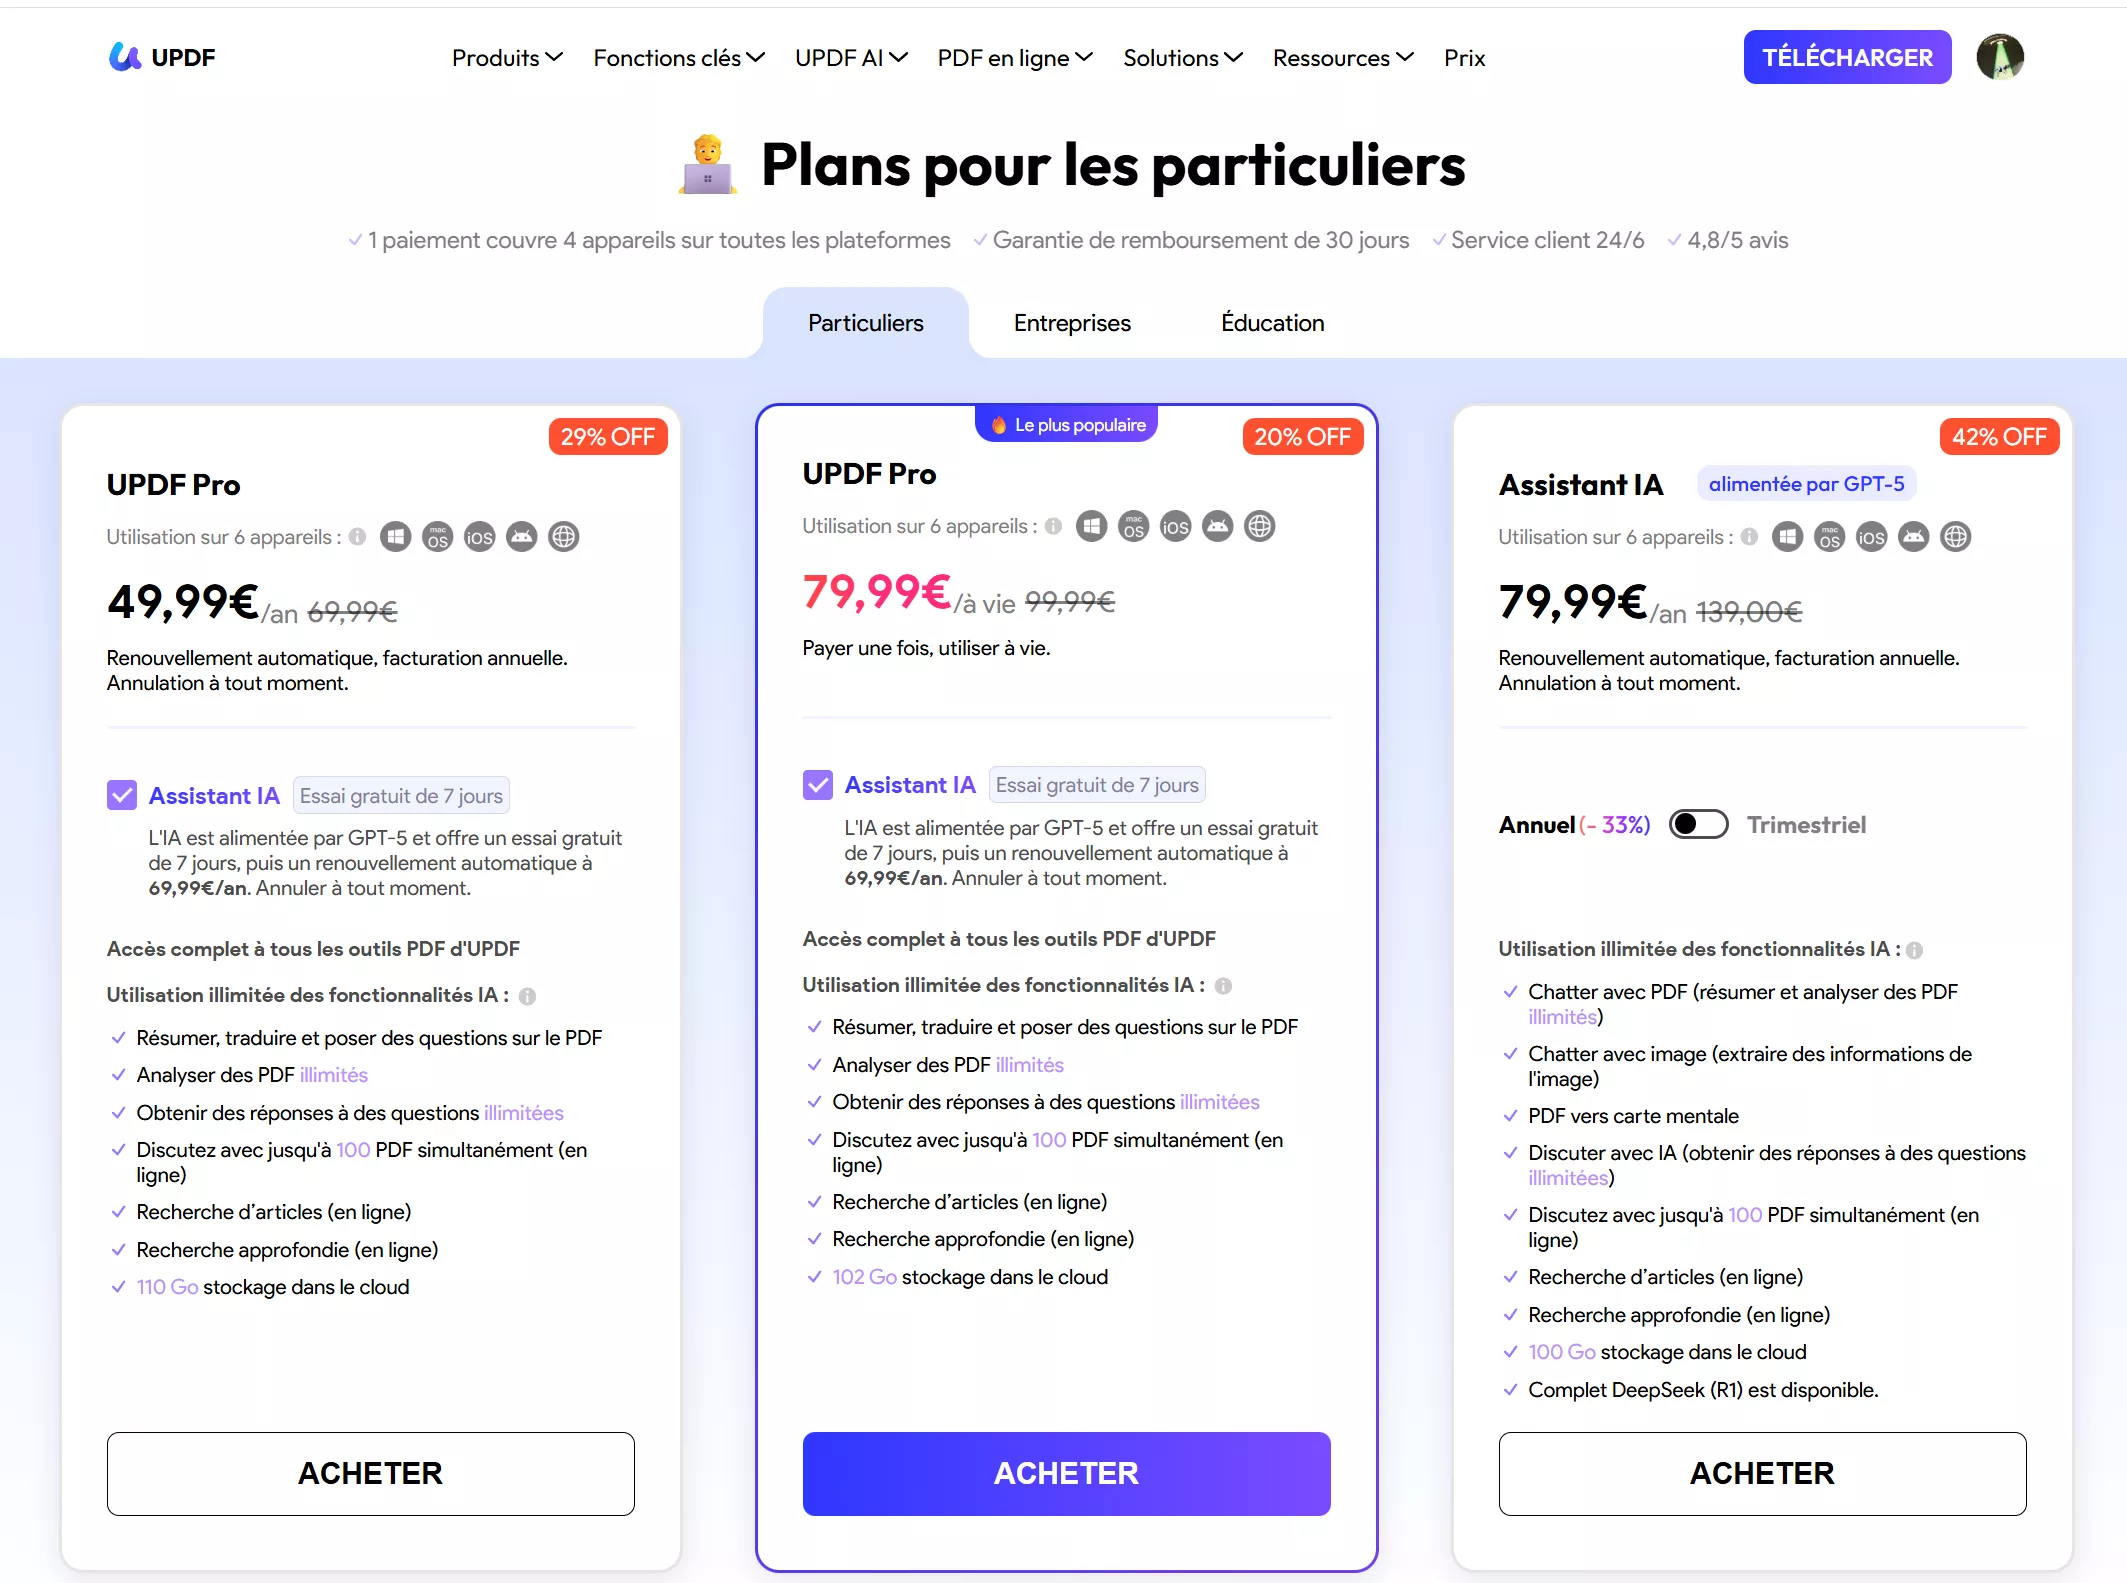The image size is (2127, 1583).
Task: Expand the Produits dropdown menu
Action: (507, 58)
